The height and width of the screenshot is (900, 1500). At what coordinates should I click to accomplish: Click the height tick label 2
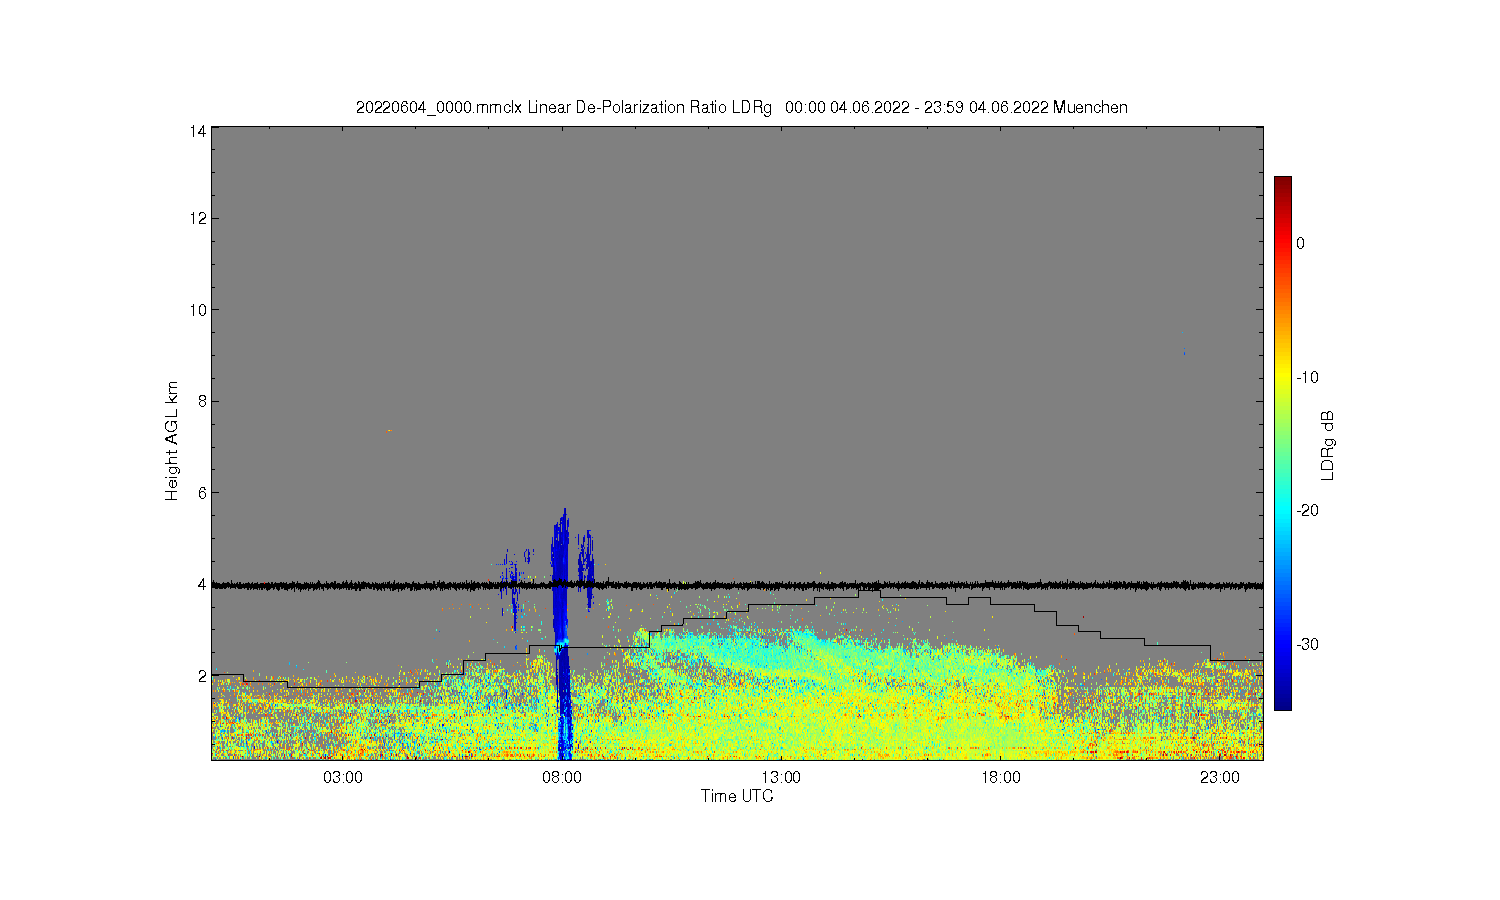tap(202, 676)
